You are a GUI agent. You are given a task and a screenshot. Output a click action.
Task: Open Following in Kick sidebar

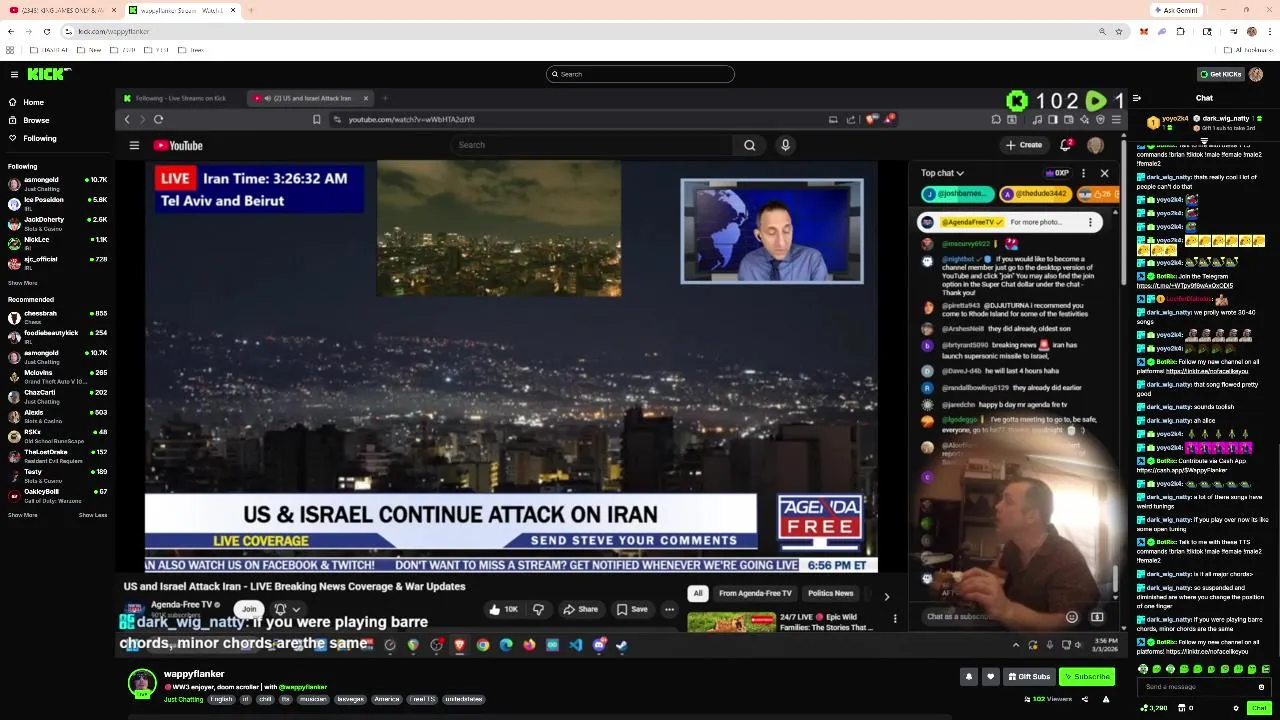pos(39,138)
